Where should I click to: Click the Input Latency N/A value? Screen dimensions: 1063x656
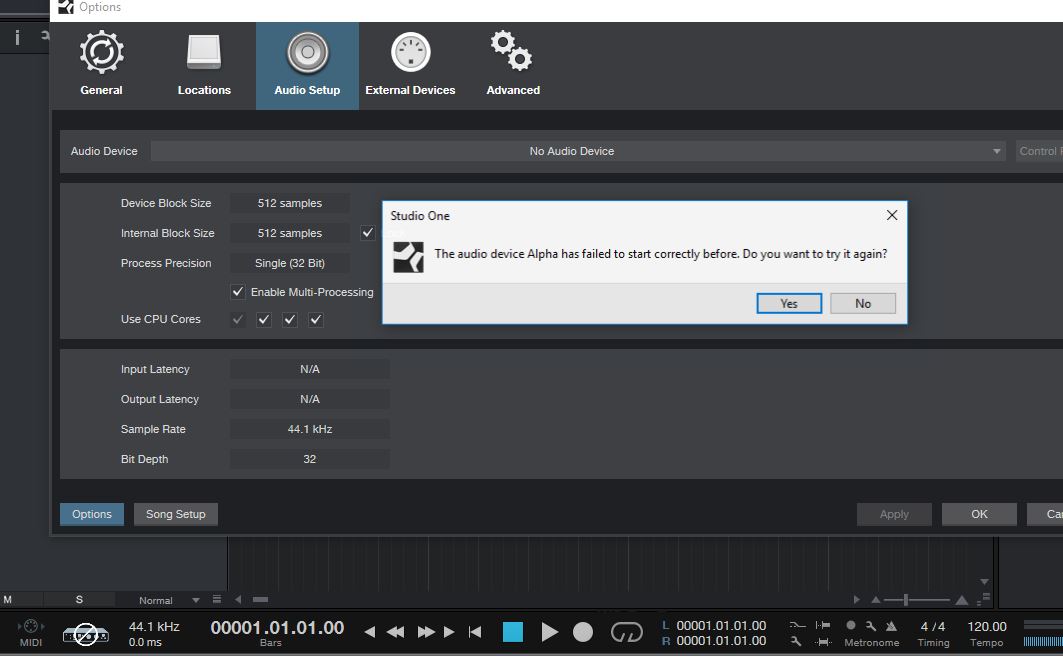310,369
